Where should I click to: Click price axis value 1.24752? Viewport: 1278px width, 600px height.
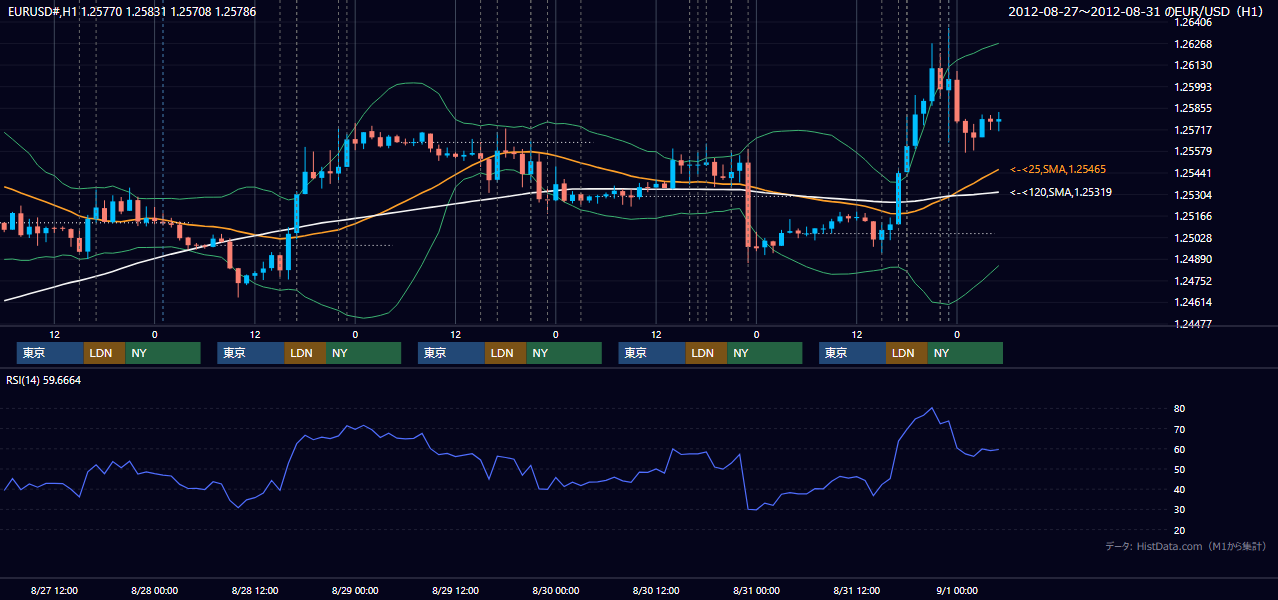coord(1192,281)
